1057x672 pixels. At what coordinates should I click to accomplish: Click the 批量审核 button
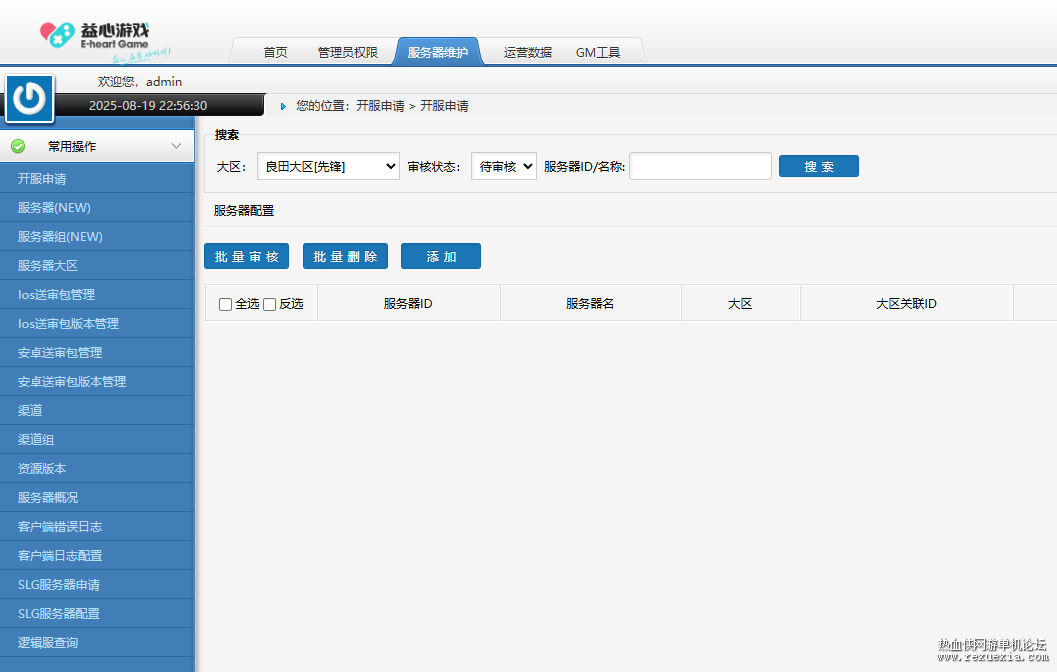[247, 256]
